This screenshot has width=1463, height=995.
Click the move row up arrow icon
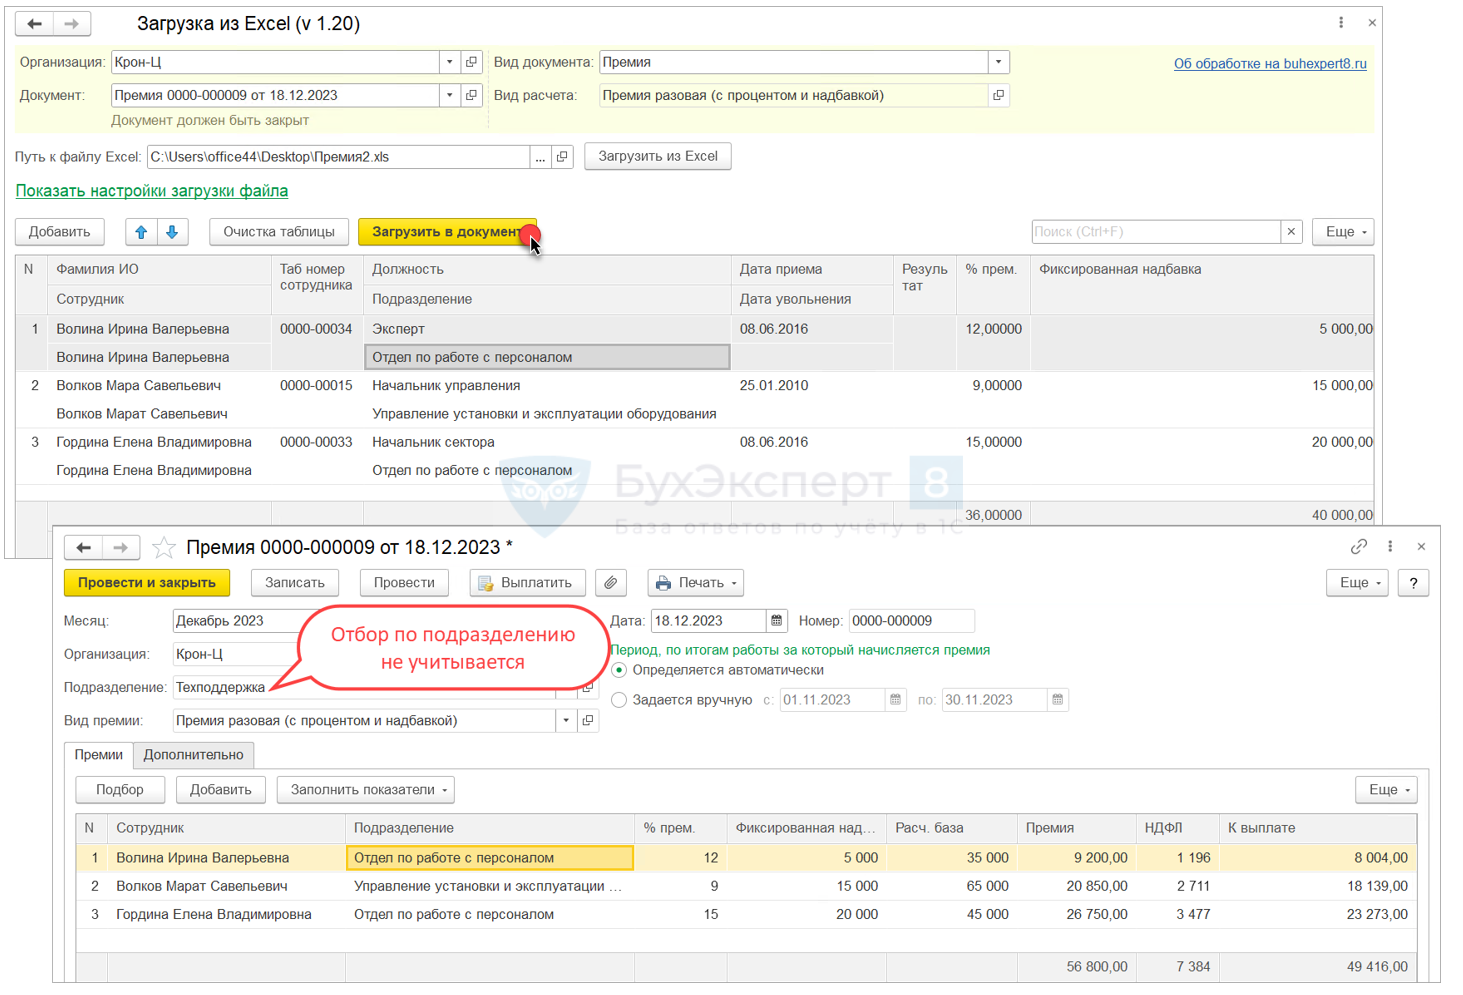pyautogui.click(x=141, y=232)
